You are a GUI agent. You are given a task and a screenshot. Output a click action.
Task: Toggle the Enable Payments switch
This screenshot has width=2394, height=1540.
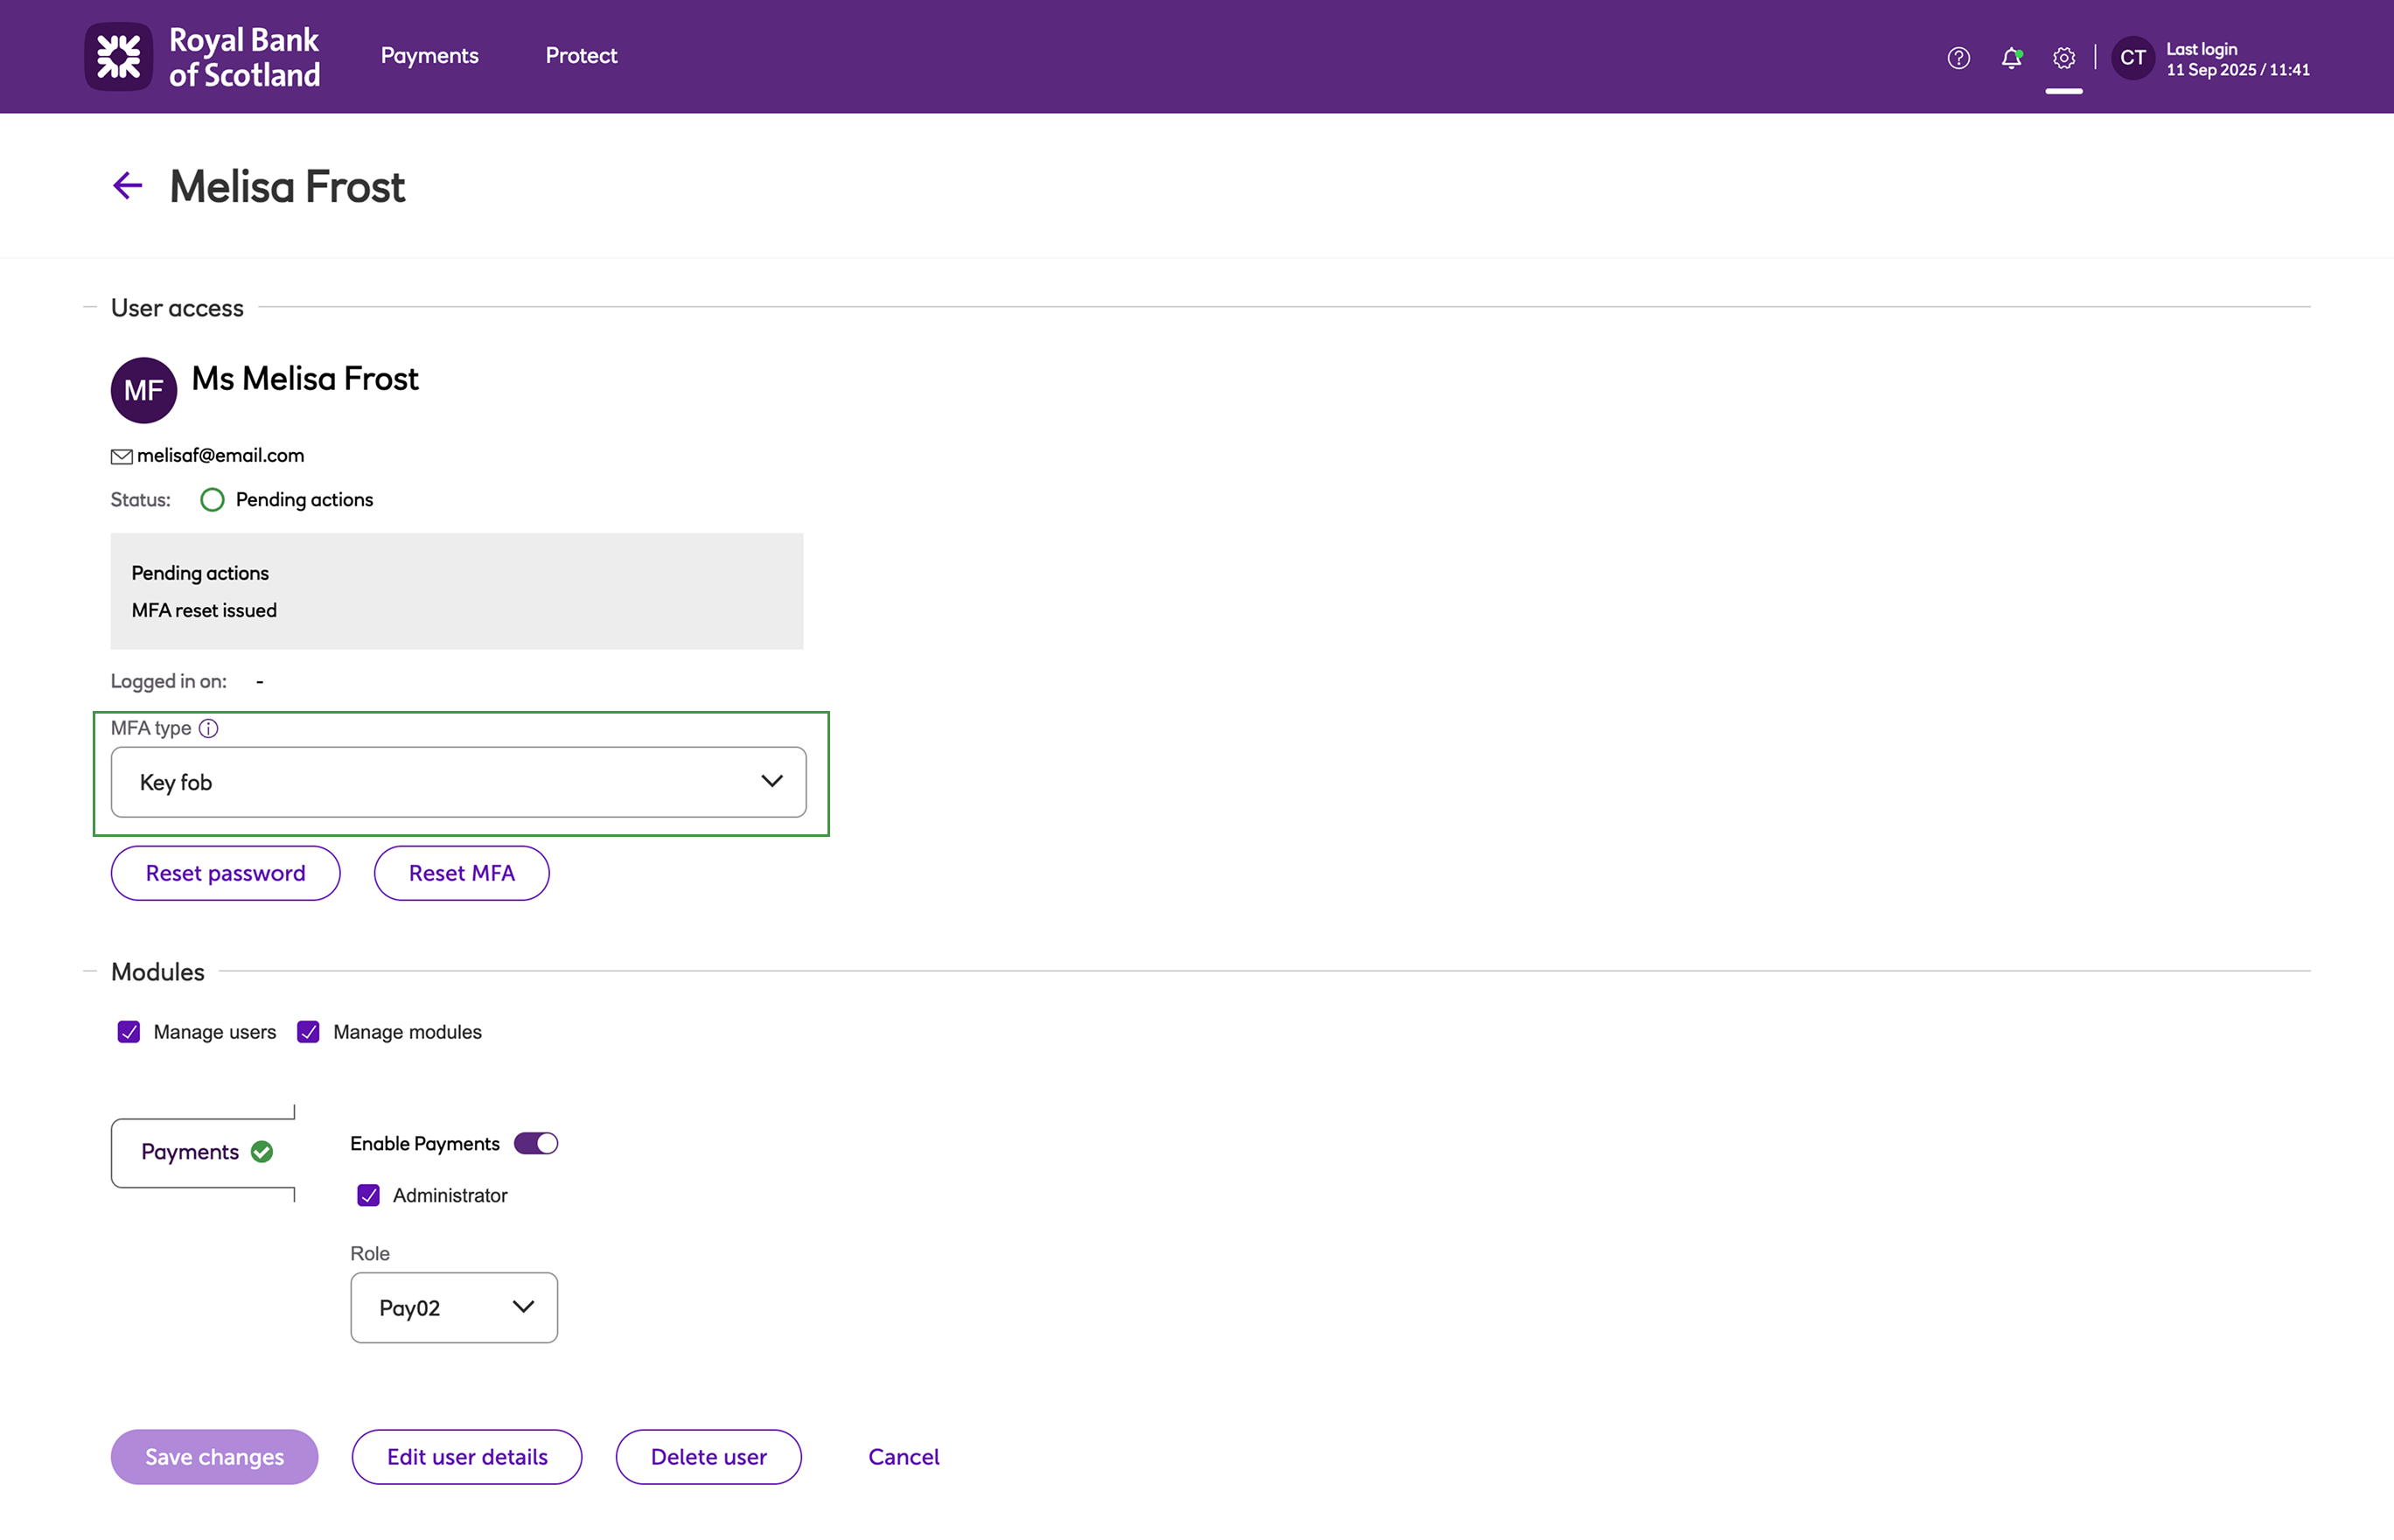536,1143
